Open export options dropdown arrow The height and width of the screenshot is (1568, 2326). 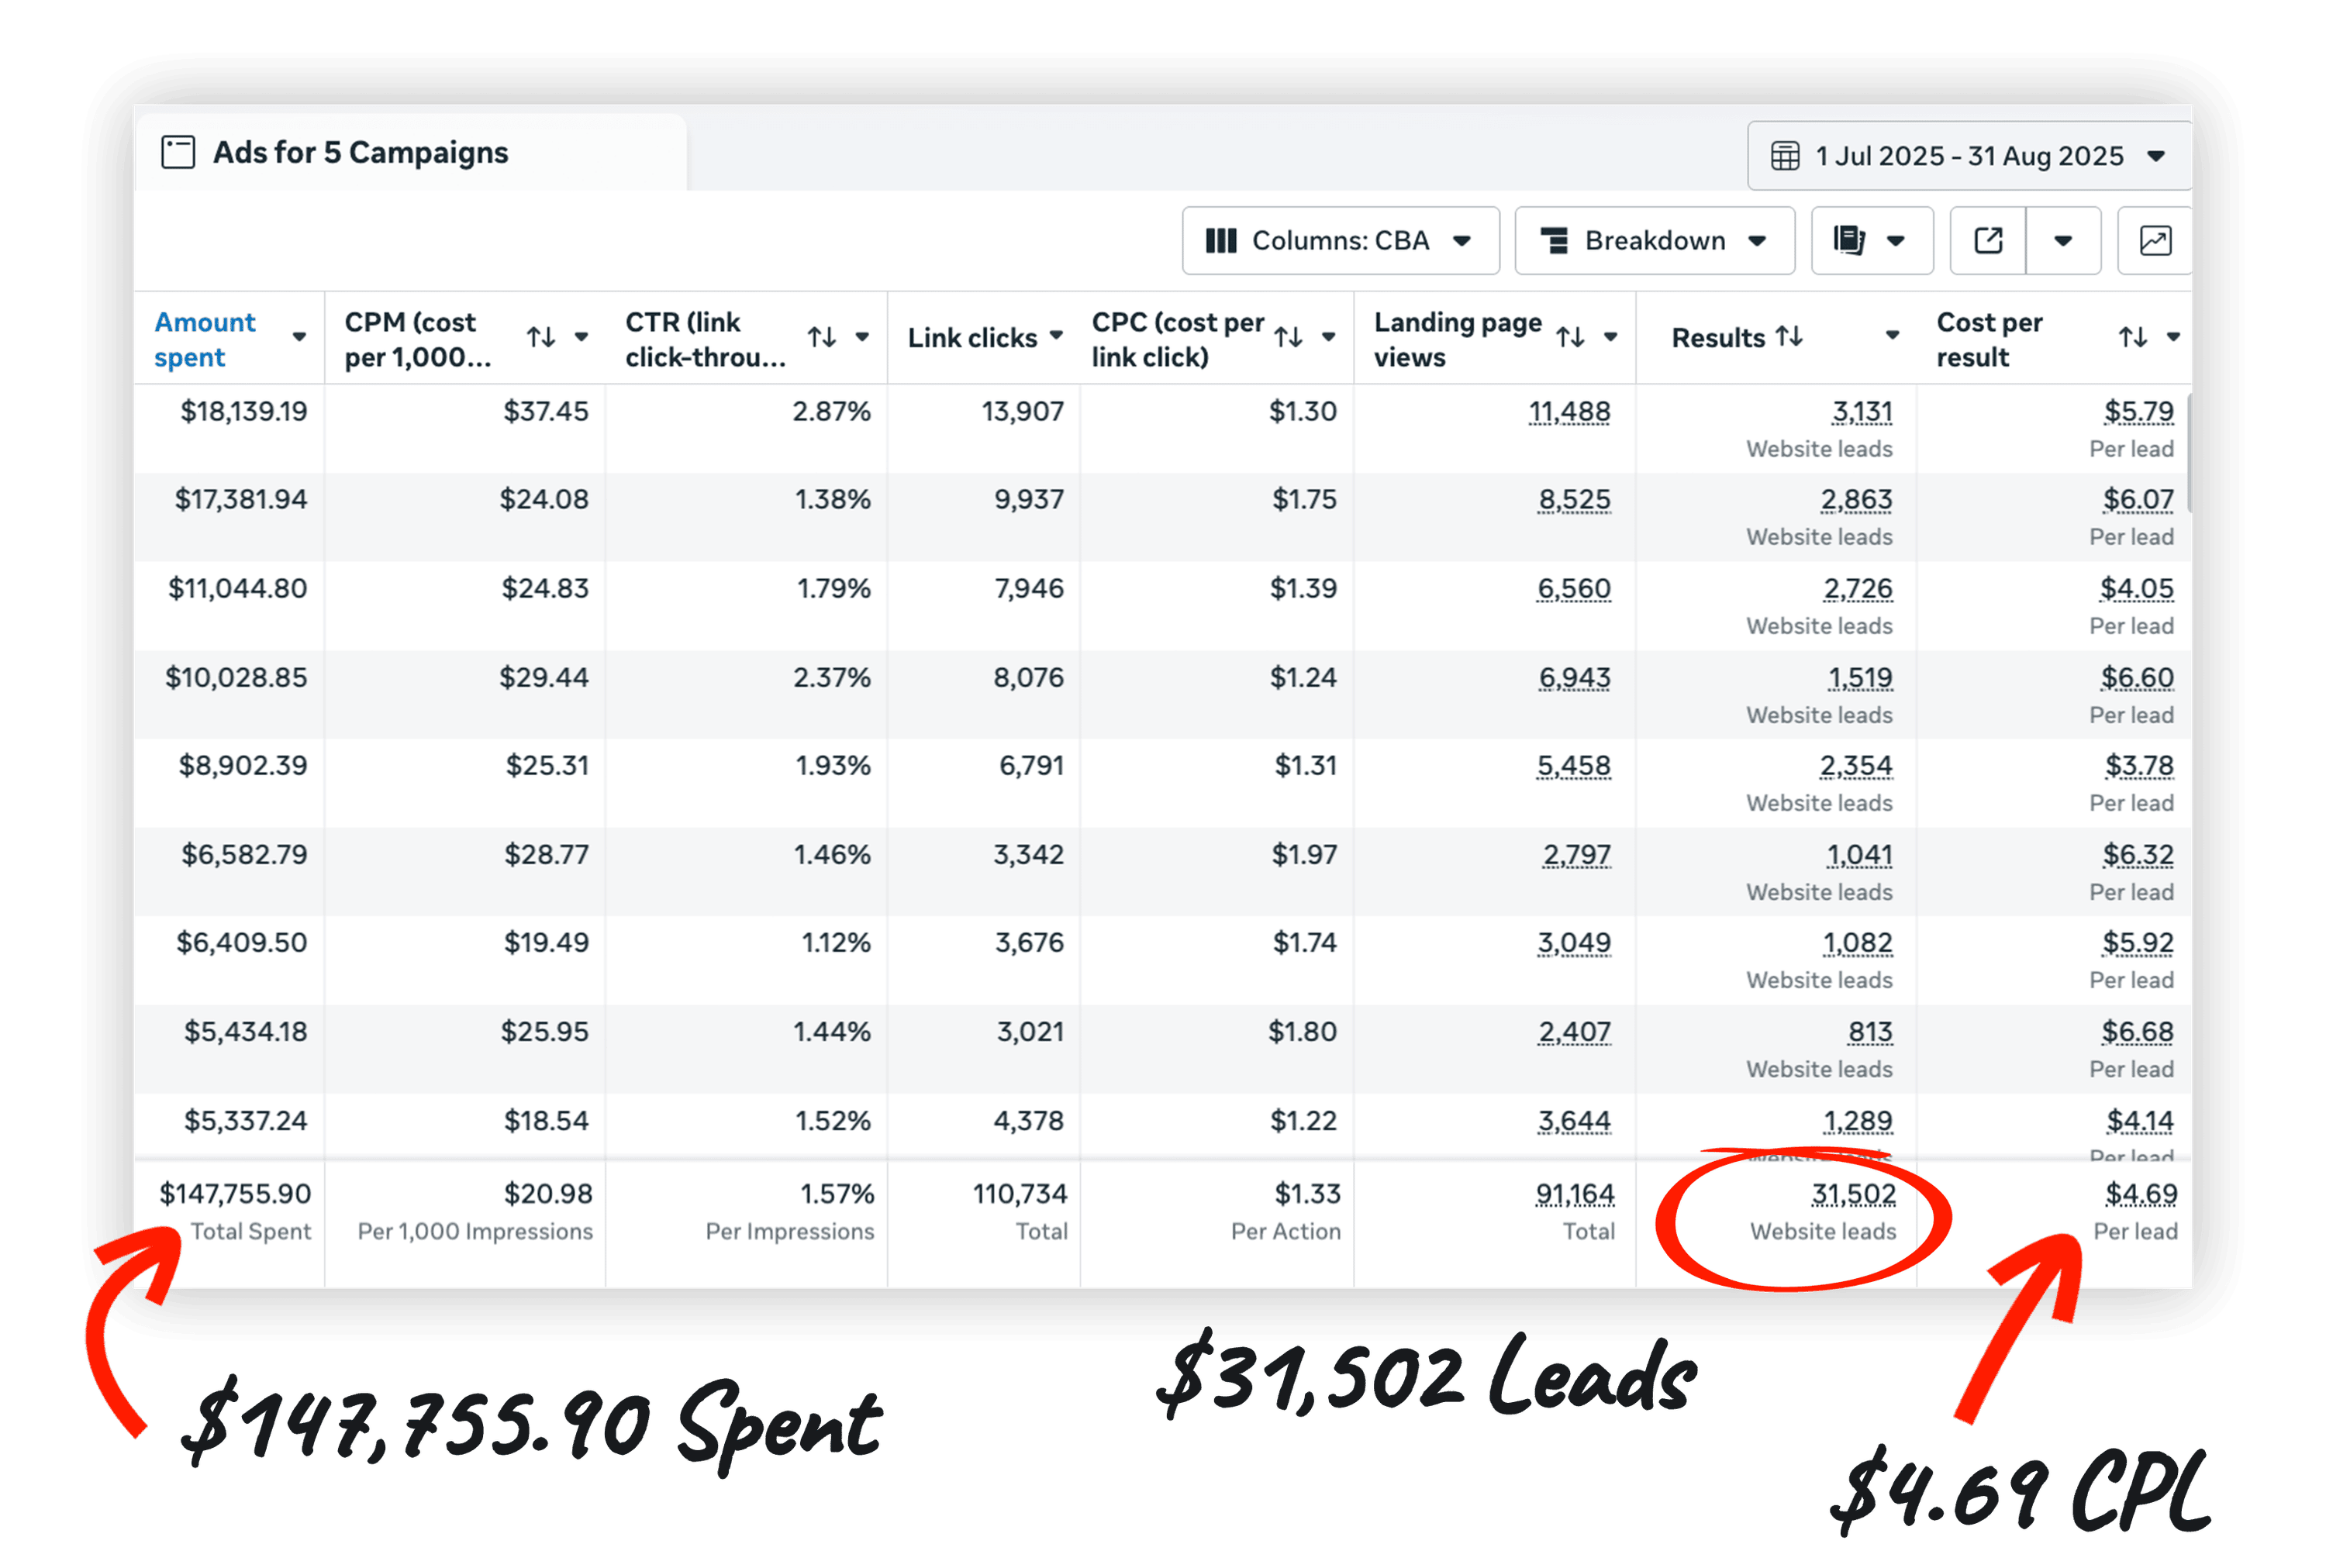point(2062,241)
